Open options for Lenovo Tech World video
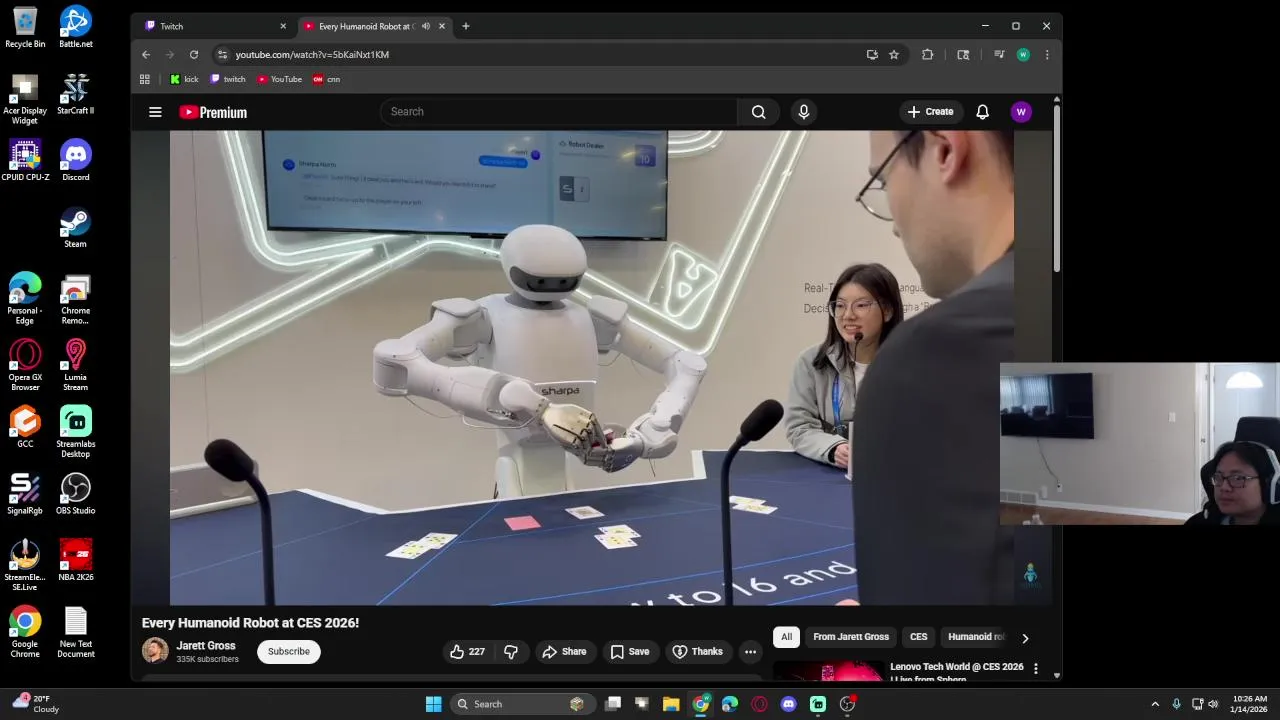The height and width of the screenshot is (720, 1280). 1035,668
